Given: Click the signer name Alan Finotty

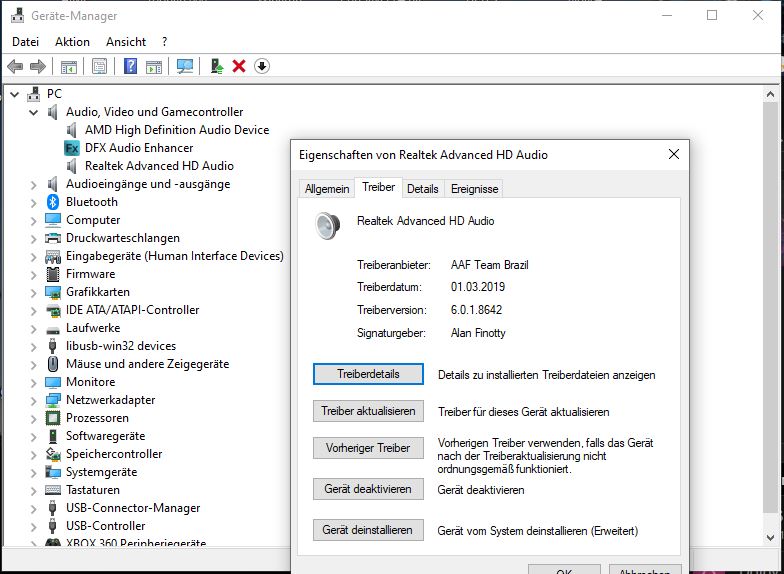Looking at the screenshot, I should click(x=478, y=333).
